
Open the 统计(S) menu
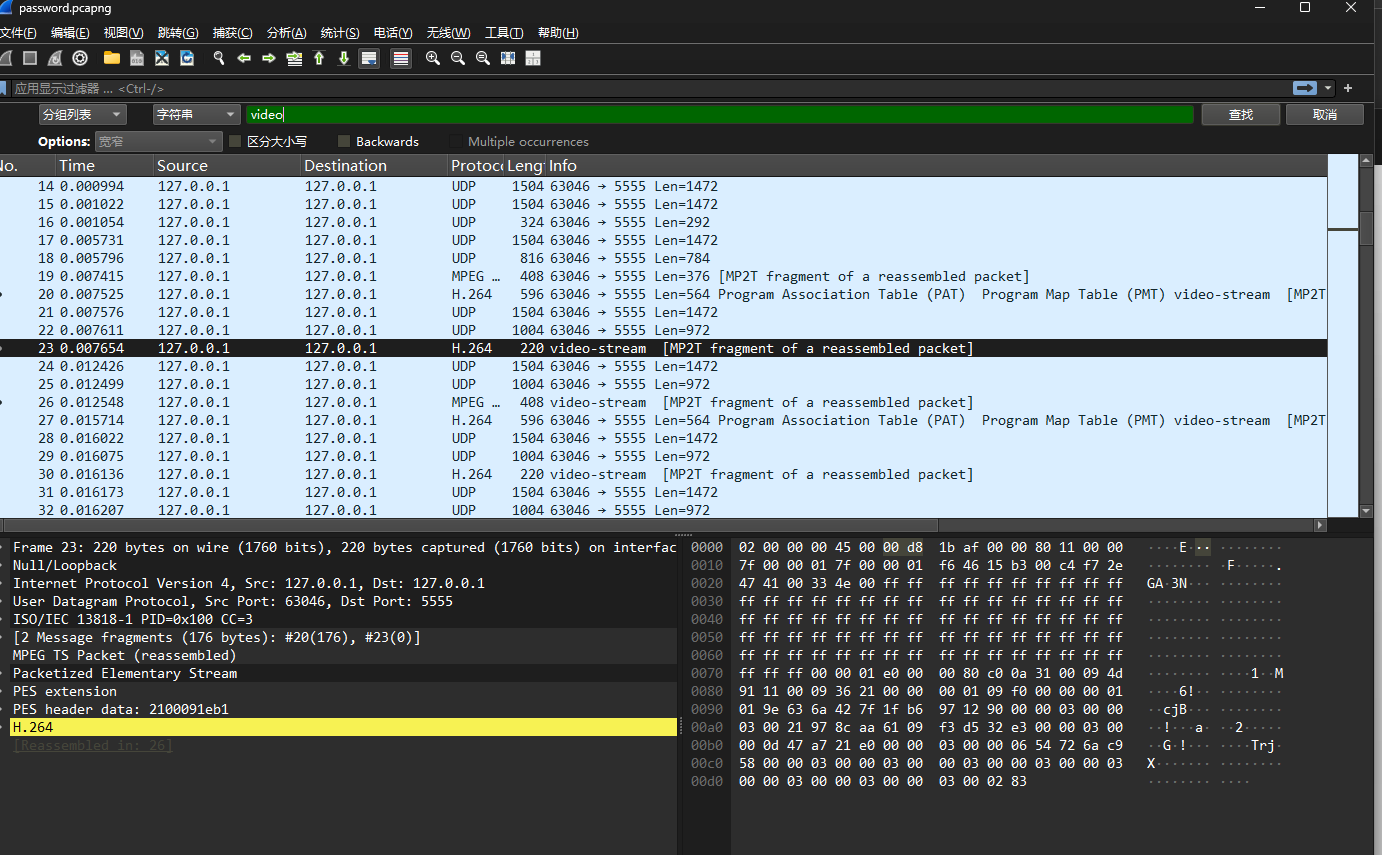(x=341, y=33)
